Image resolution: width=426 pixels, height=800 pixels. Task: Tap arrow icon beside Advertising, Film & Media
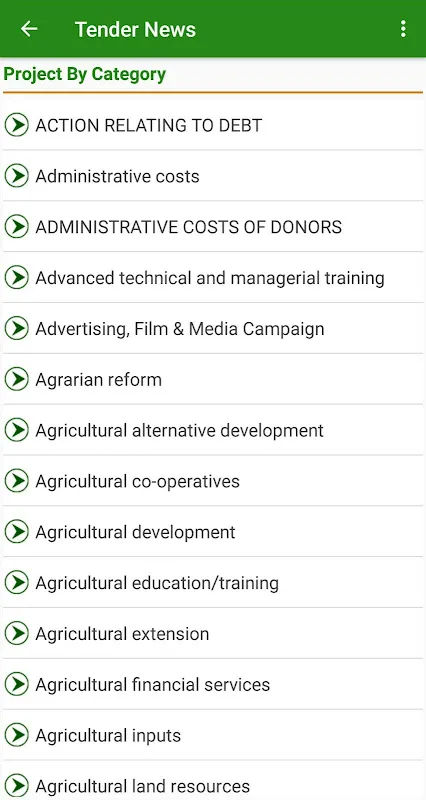pyautogui.click(x=17, y=329)
